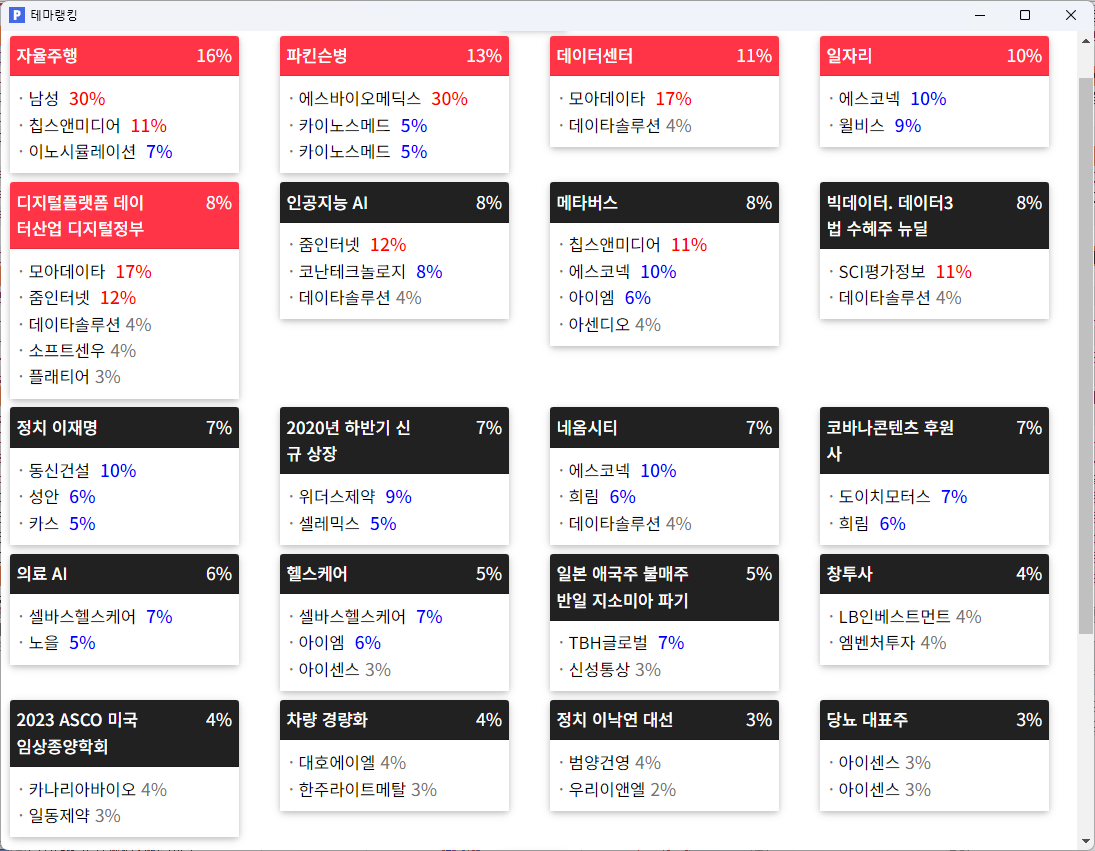The height and width of the screenshot is (851, 1095).
Task: Open the 데이터센터 theme card header
Action: click(x=664, y=56)
